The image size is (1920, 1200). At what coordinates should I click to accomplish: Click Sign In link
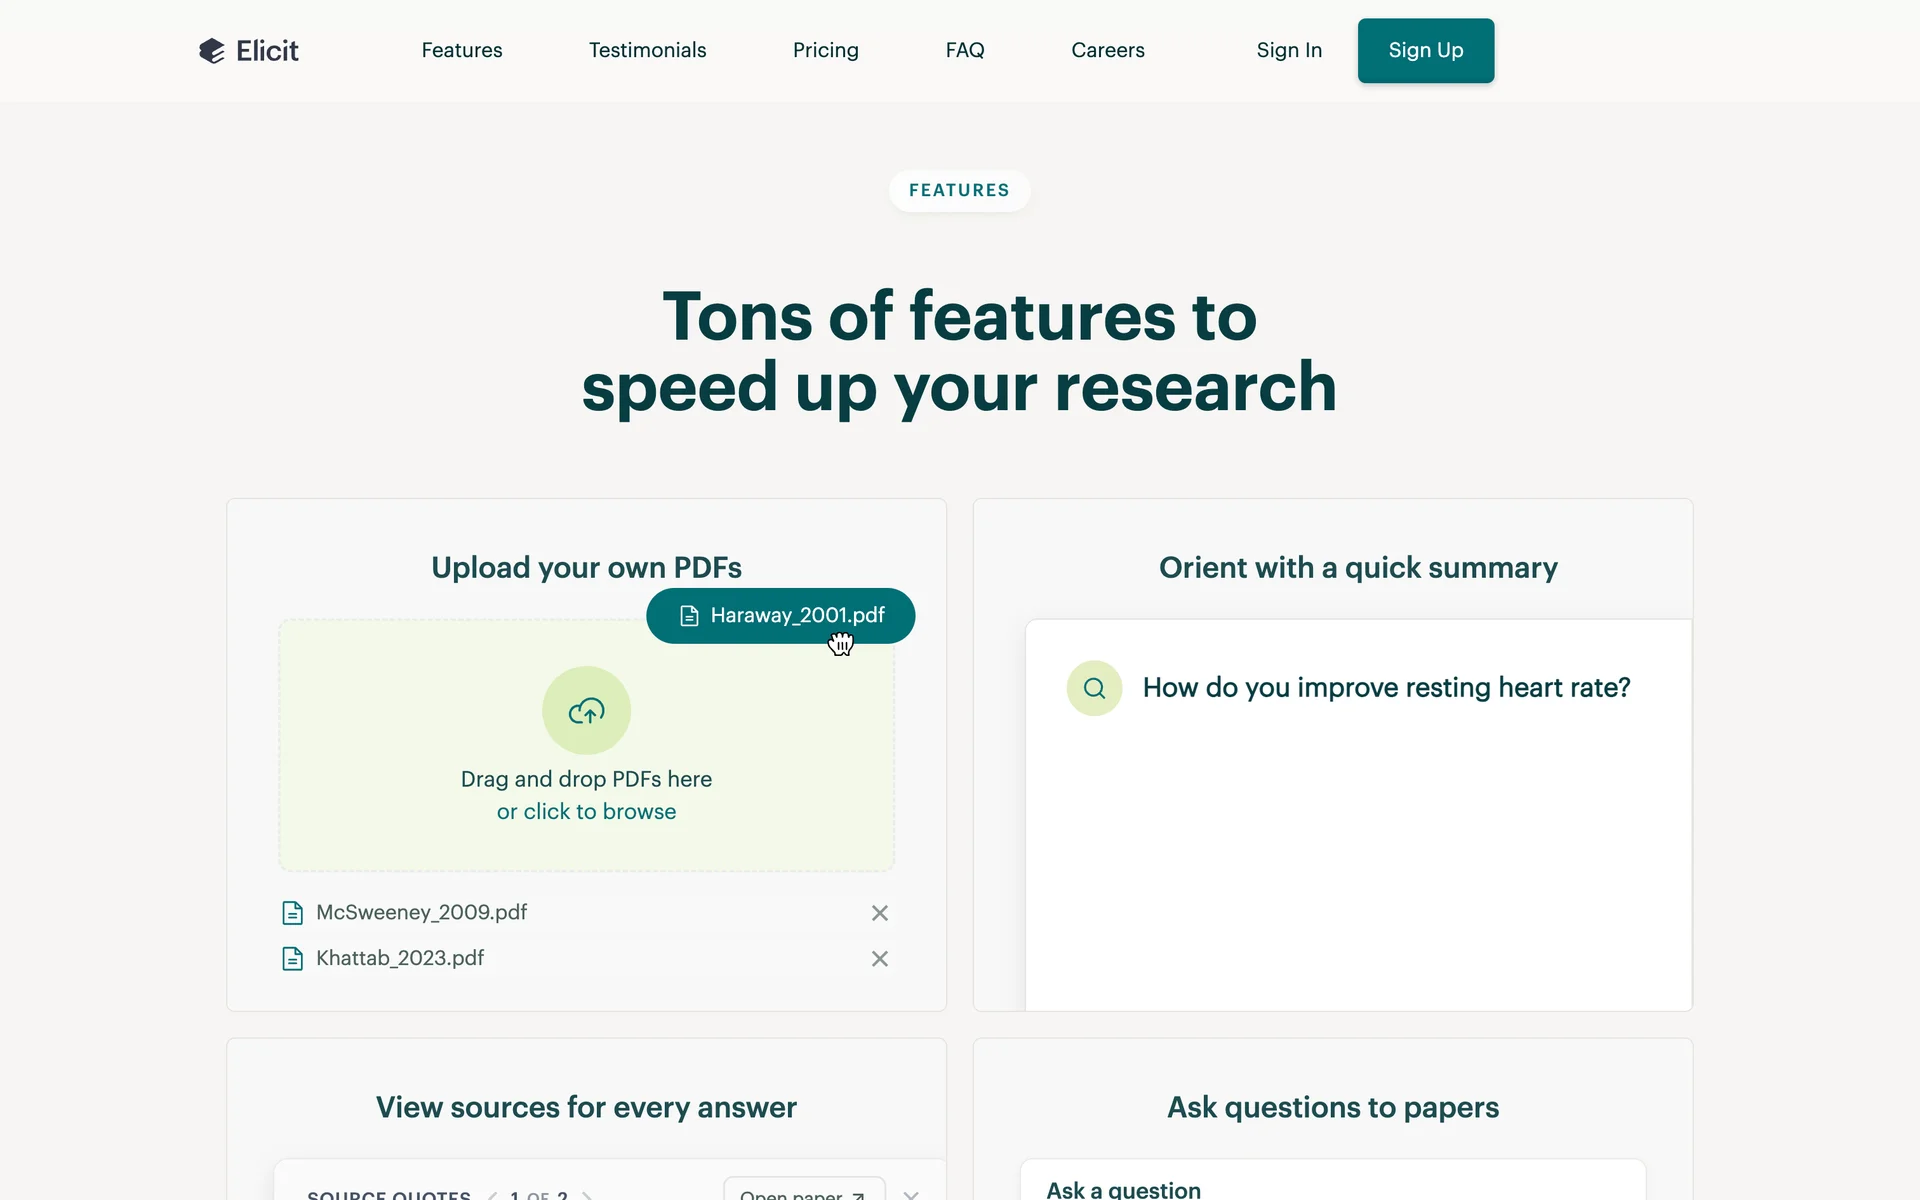[1288, 50]
